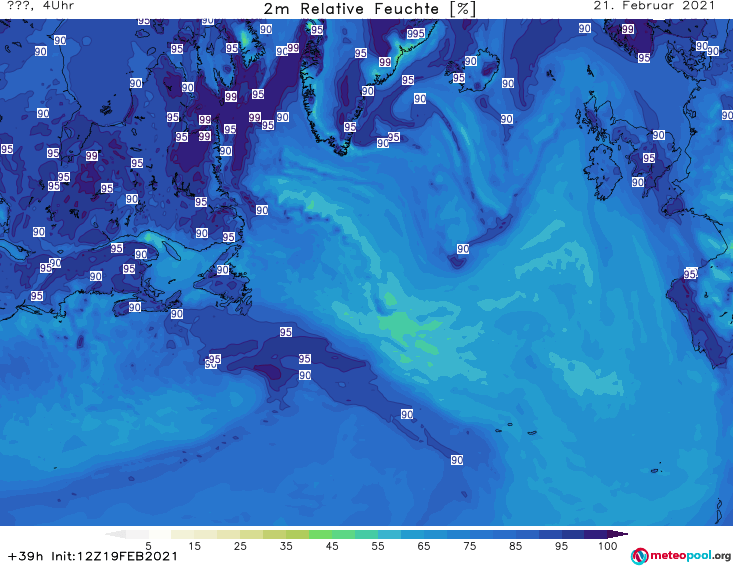
Task: Click the '95' contour label on the Iberian coast
Action: click(x=690, y=274)
